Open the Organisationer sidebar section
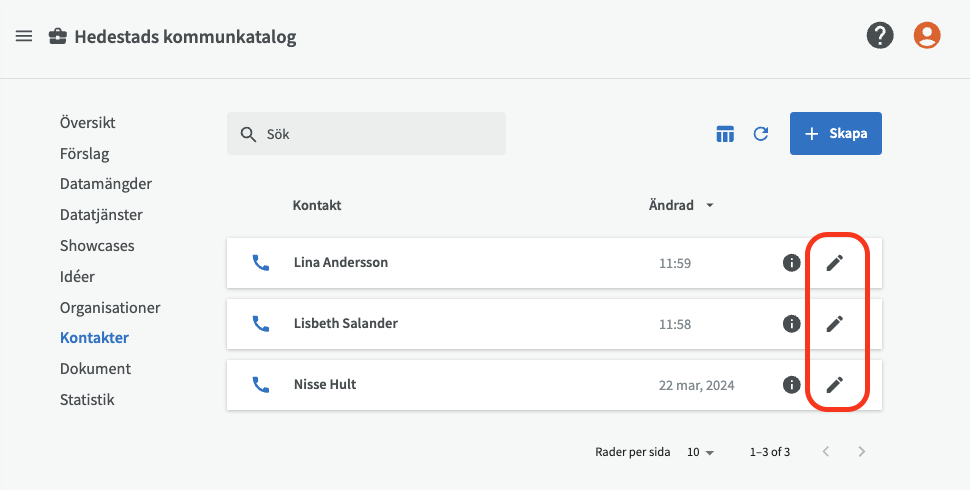Image resolution: width=970 pixels, height=490 pixels. tap(110, 308)
